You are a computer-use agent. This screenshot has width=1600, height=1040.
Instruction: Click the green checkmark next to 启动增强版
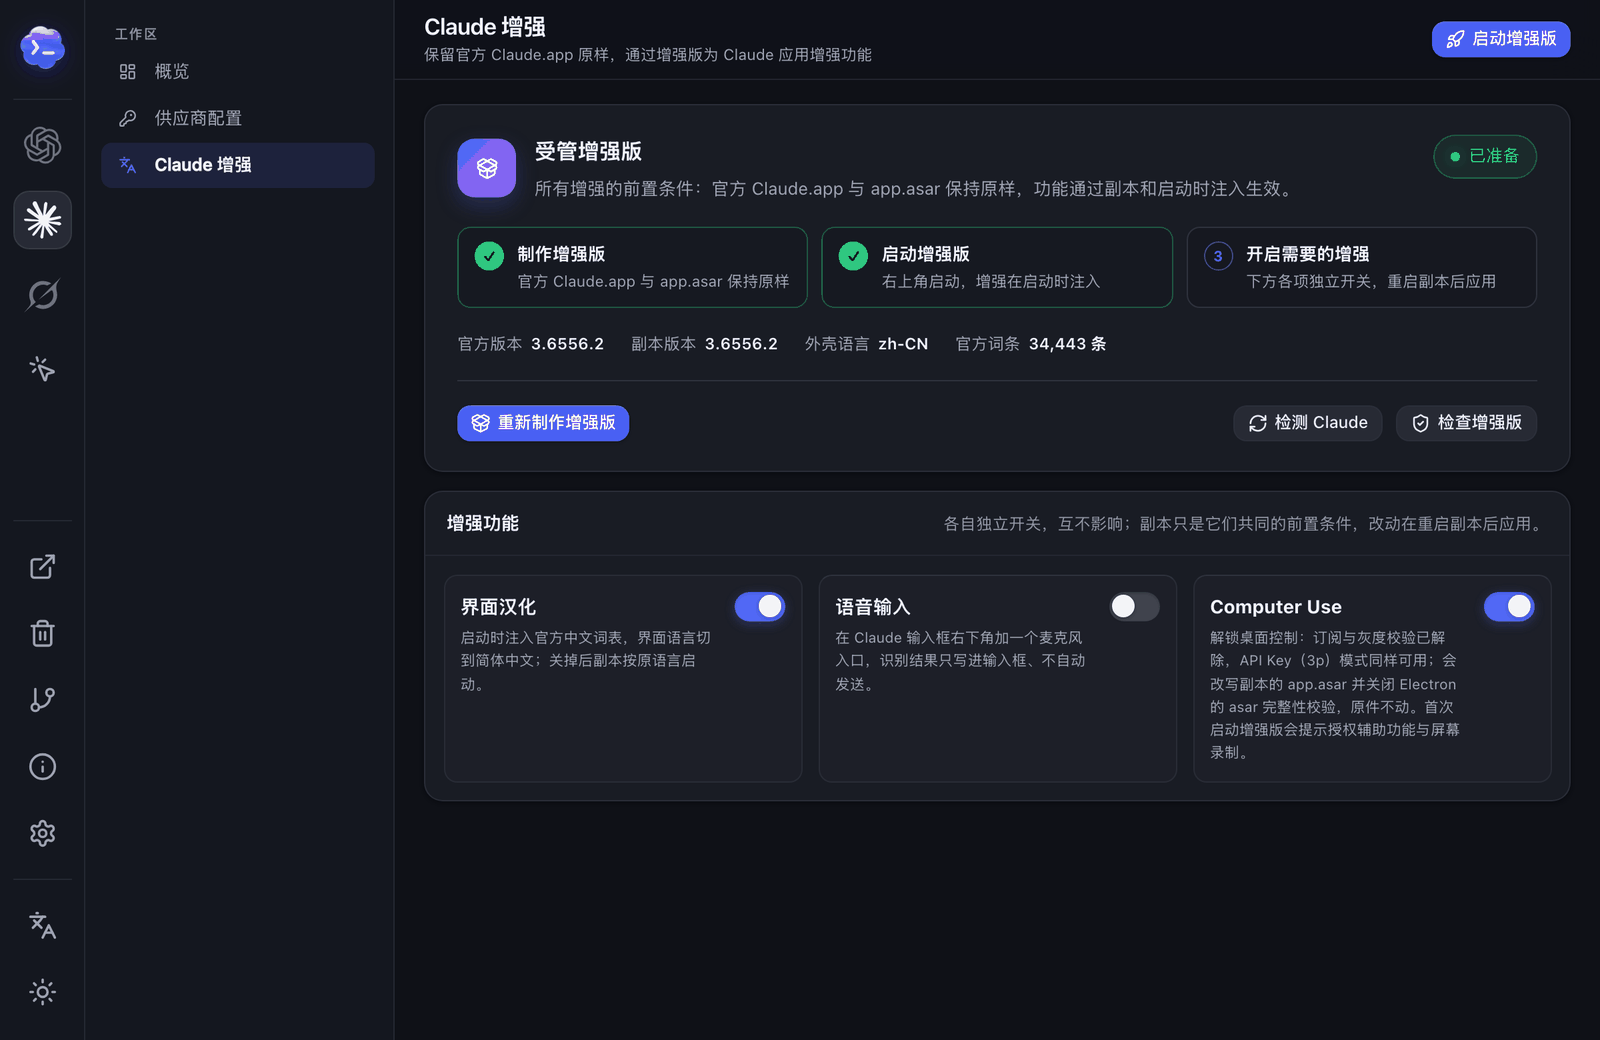point(853,256)
